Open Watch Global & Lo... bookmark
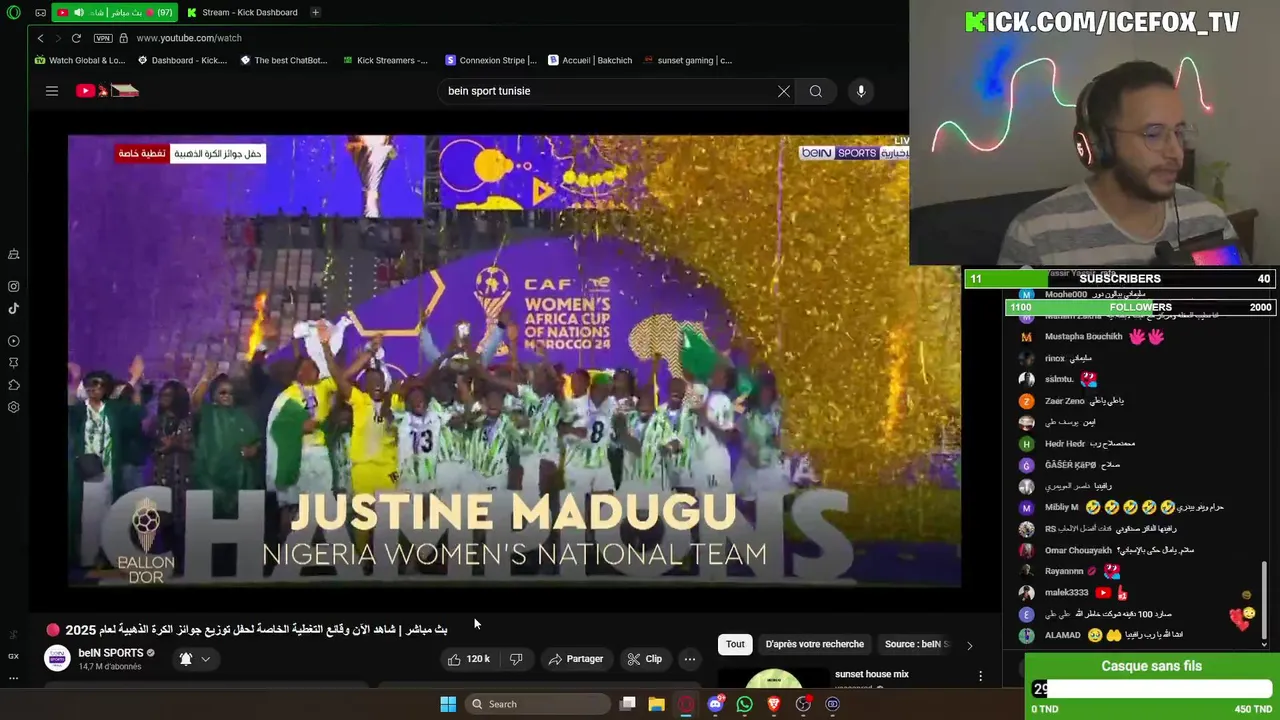This screenshot has width=1280, height=720. [x=80, y=60]
